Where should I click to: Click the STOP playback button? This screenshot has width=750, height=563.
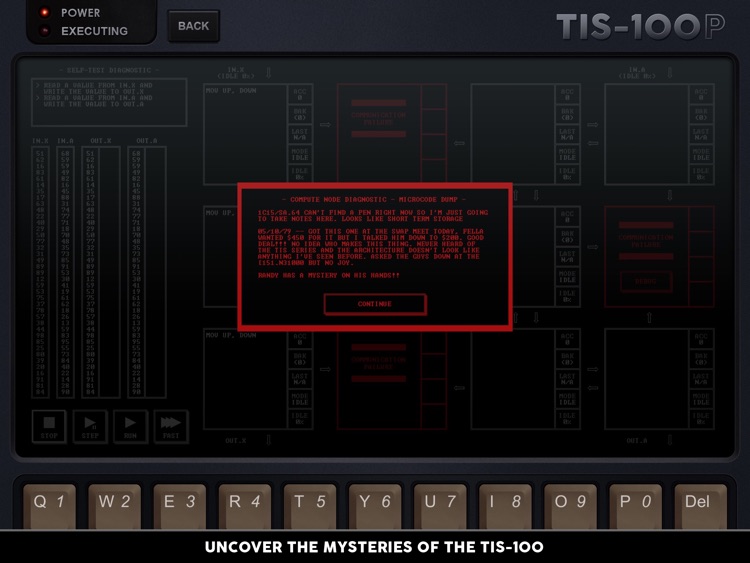[49, 427]
